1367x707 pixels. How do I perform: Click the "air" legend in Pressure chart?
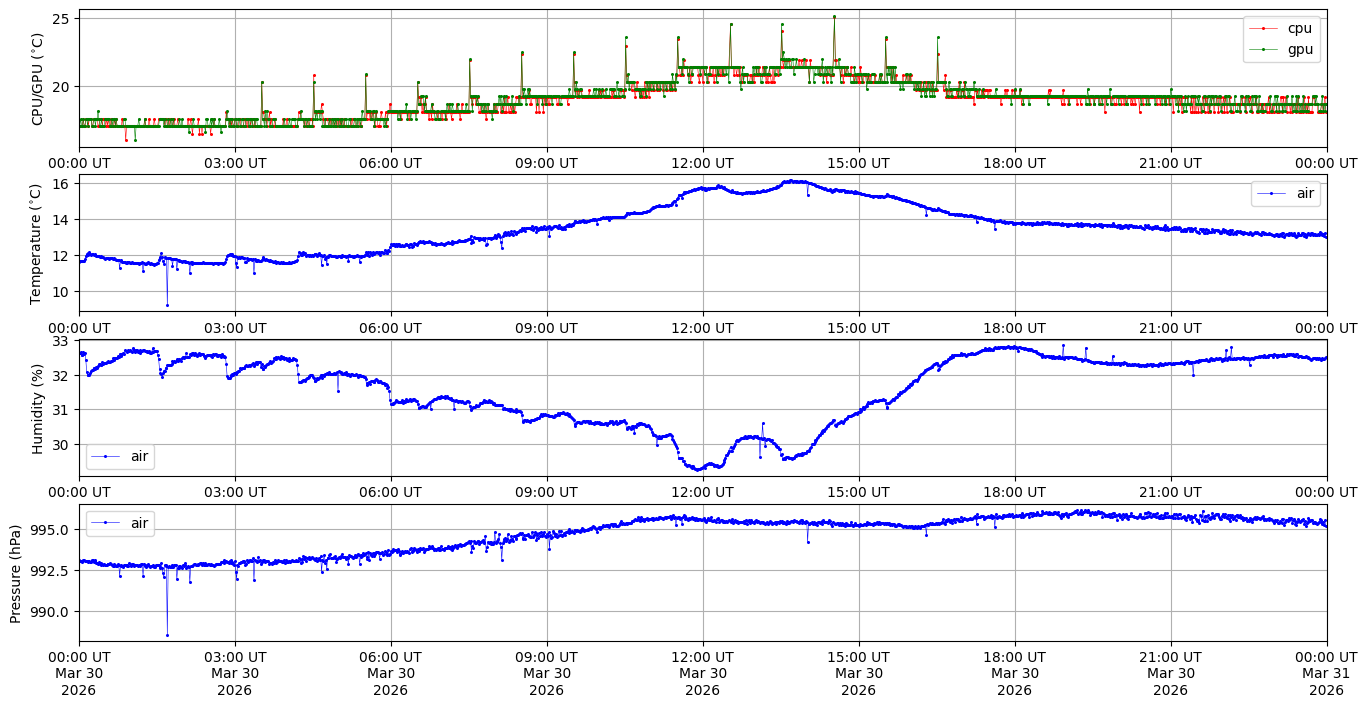pos(139,523)
